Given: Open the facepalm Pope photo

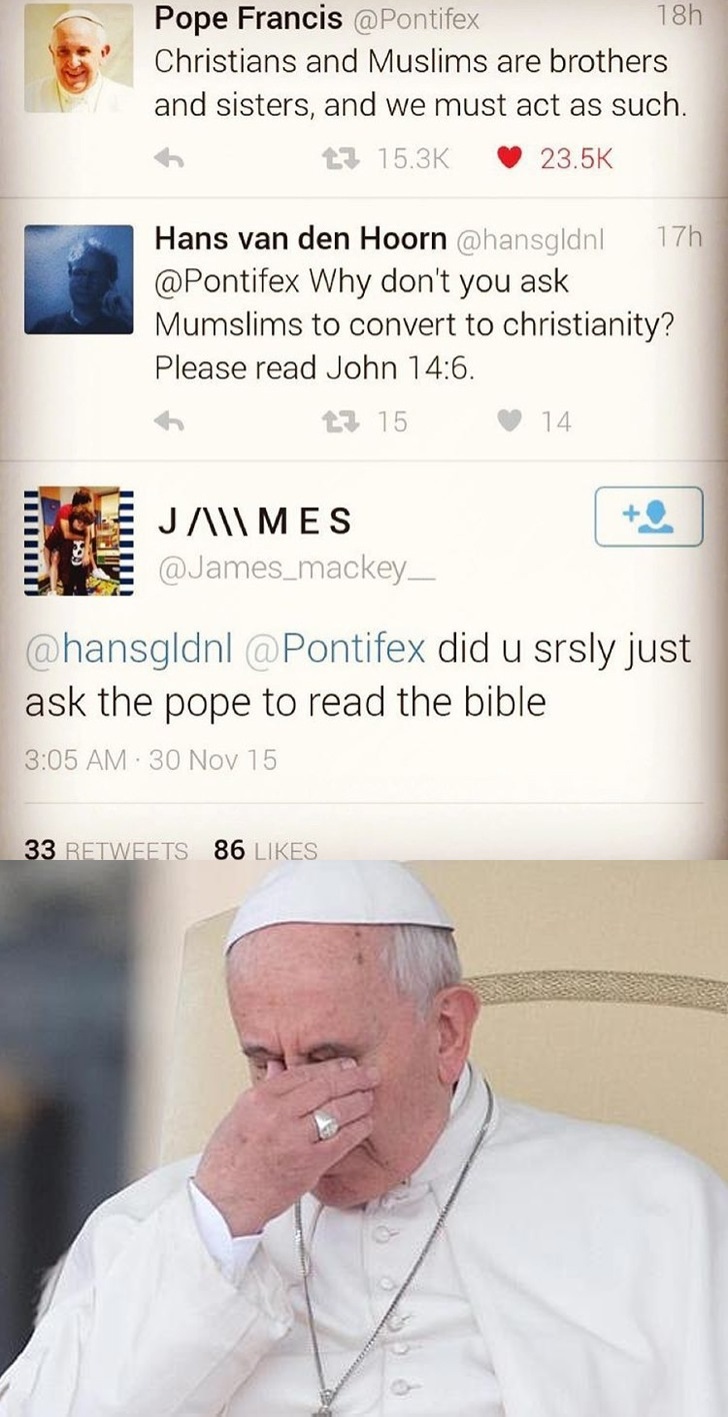Looking at the screenshot, I should tap(364, 1138).
